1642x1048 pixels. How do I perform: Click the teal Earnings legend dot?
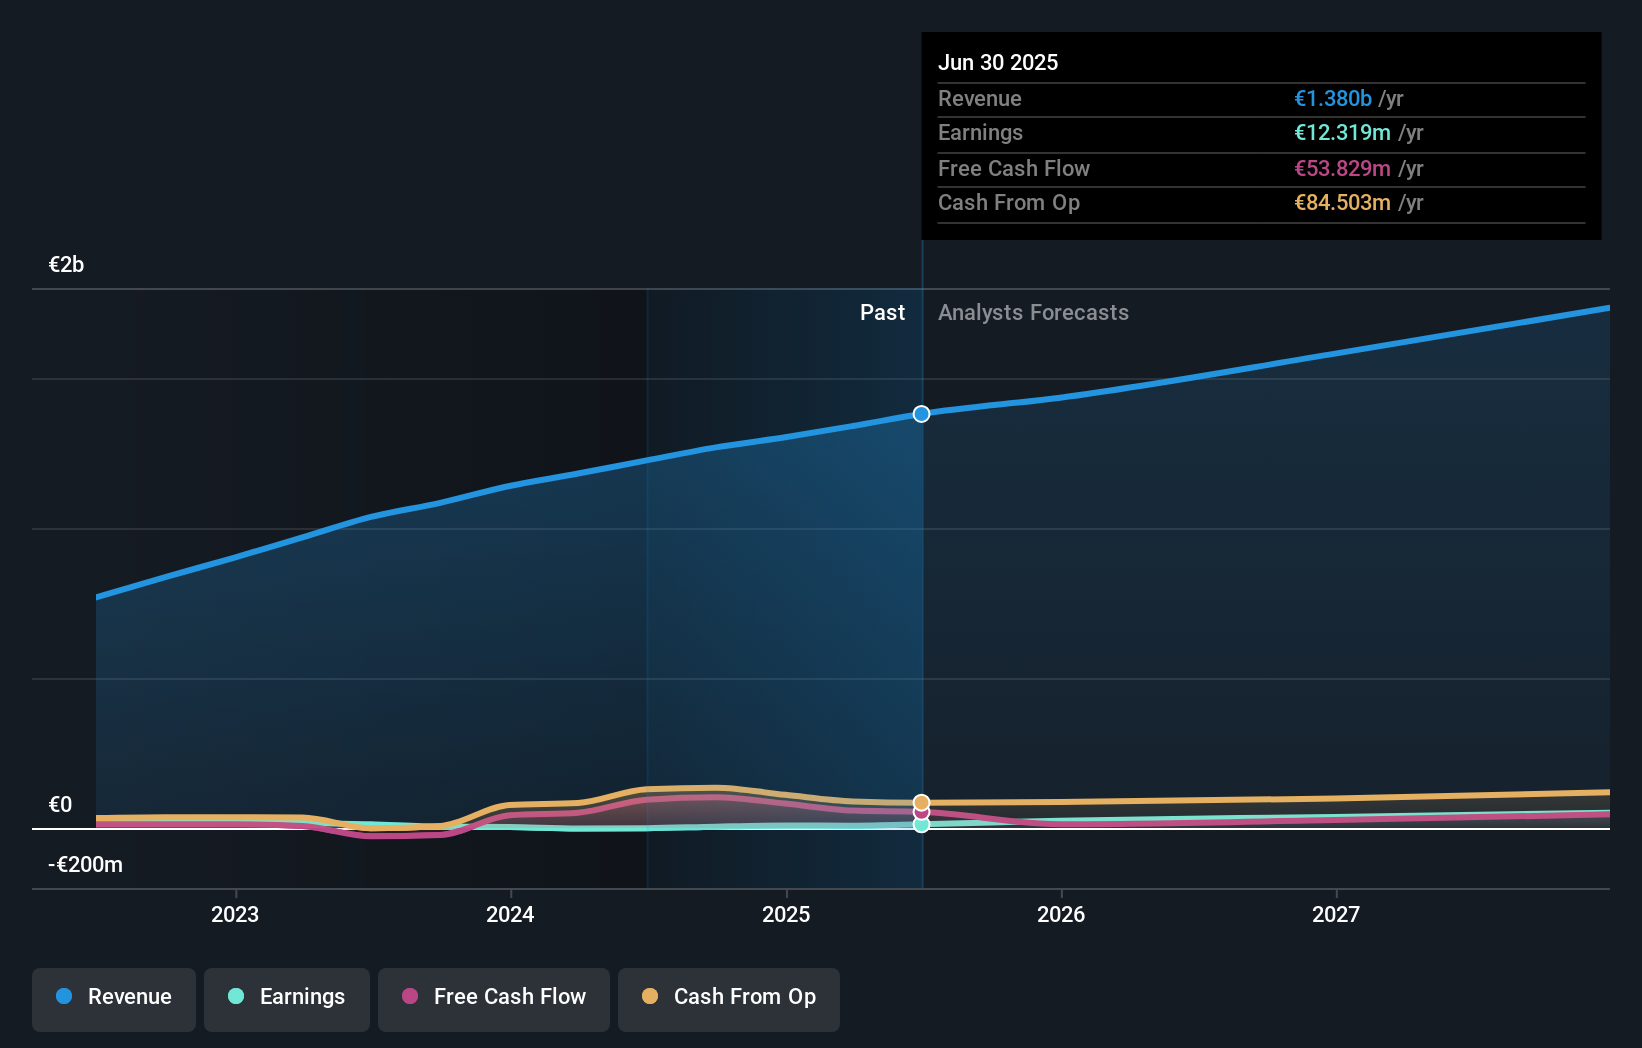point(236,996)
